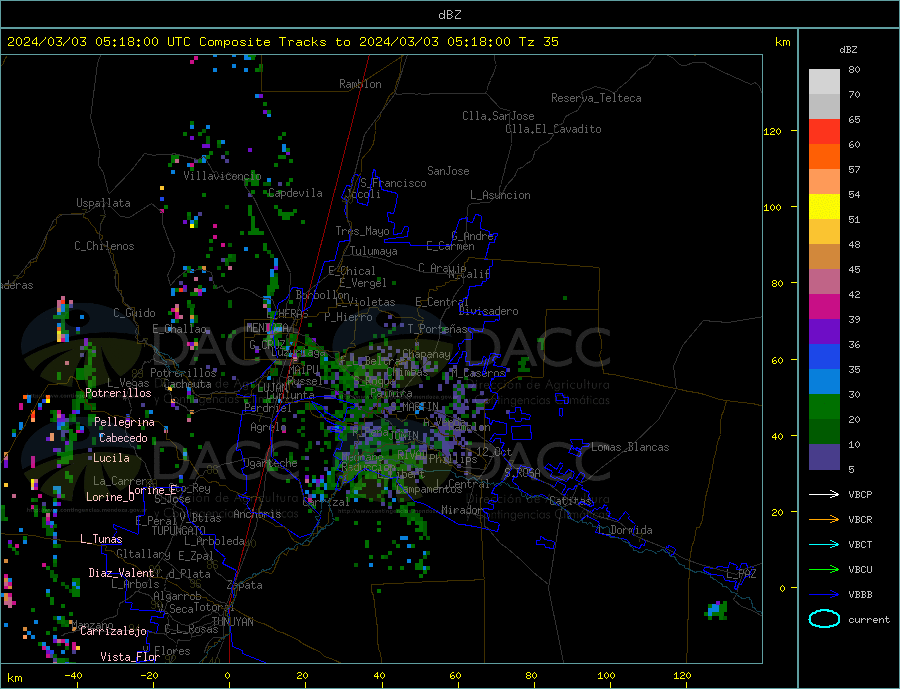
Task: Click the blue VBBB arrow legend icon
Action: pyautogui.click(x=824, y=595)
